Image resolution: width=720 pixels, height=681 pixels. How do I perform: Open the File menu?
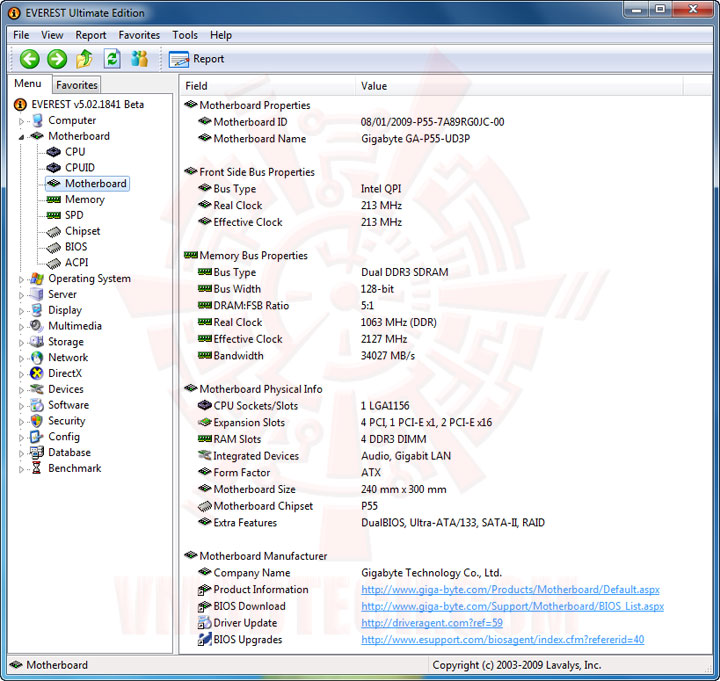coord(21,35)
